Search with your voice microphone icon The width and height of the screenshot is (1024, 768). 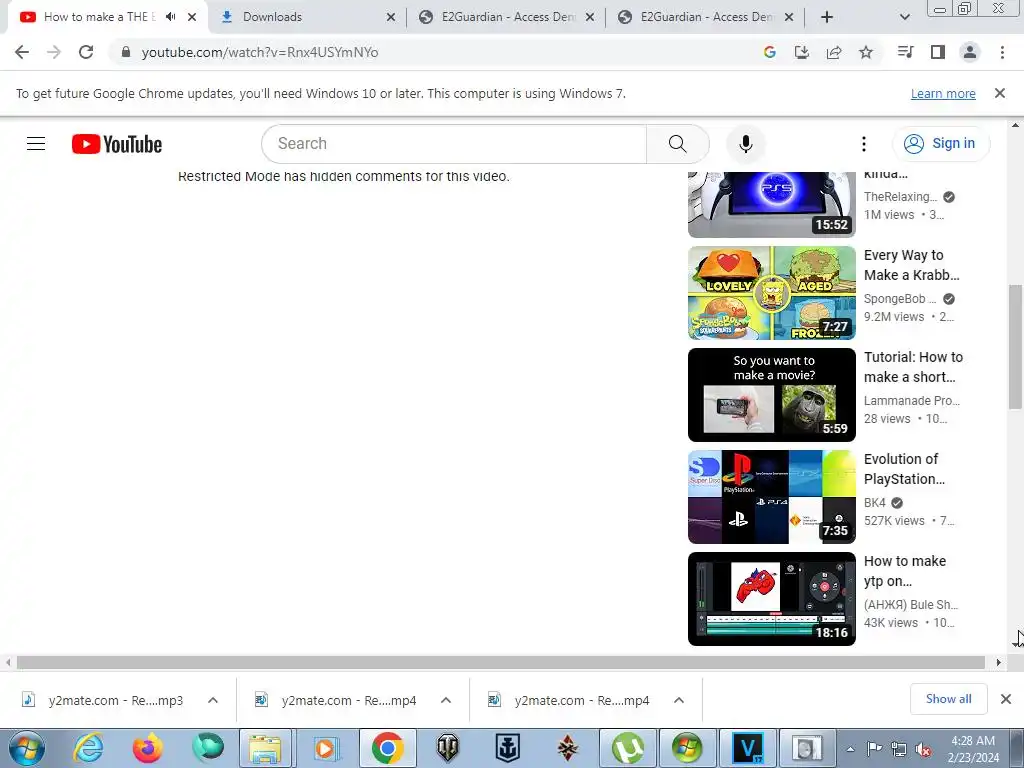(745, 144)
